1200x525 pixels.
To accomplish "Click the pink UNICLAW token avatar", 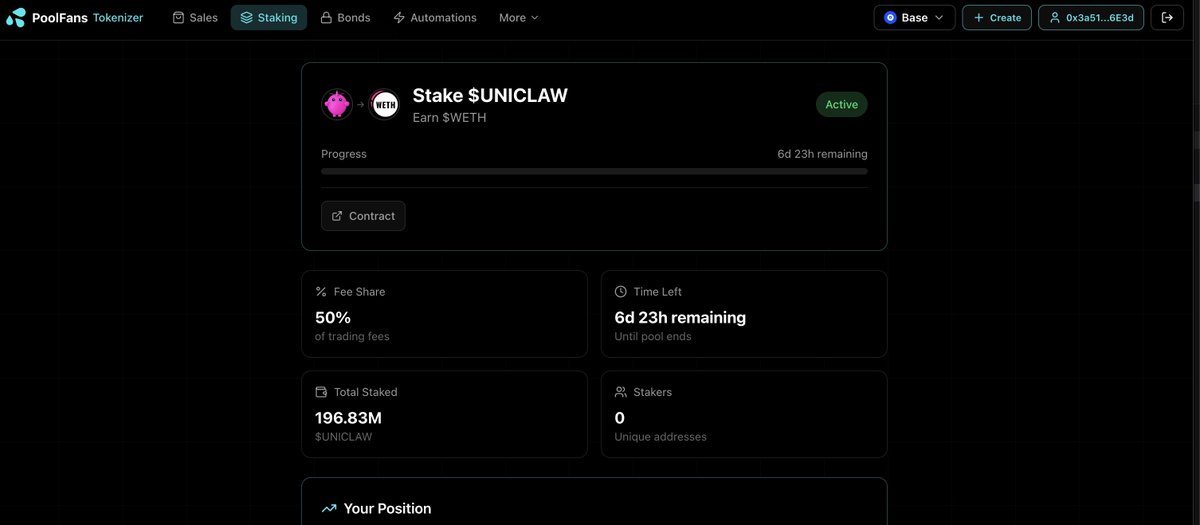I will 337,104.
